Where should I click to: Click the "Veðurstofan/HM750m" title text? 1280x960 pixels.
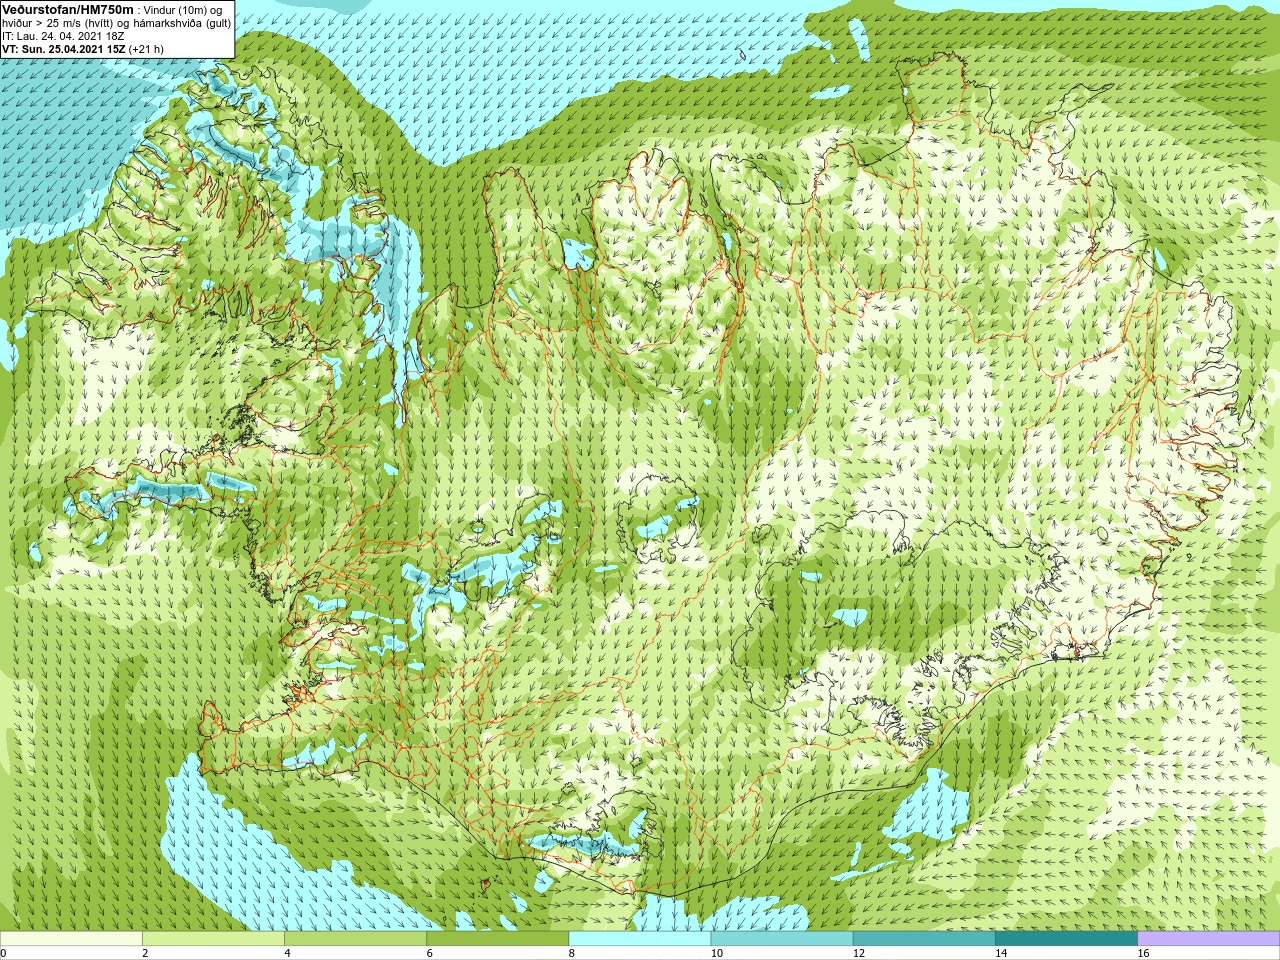tap(68, 9)
